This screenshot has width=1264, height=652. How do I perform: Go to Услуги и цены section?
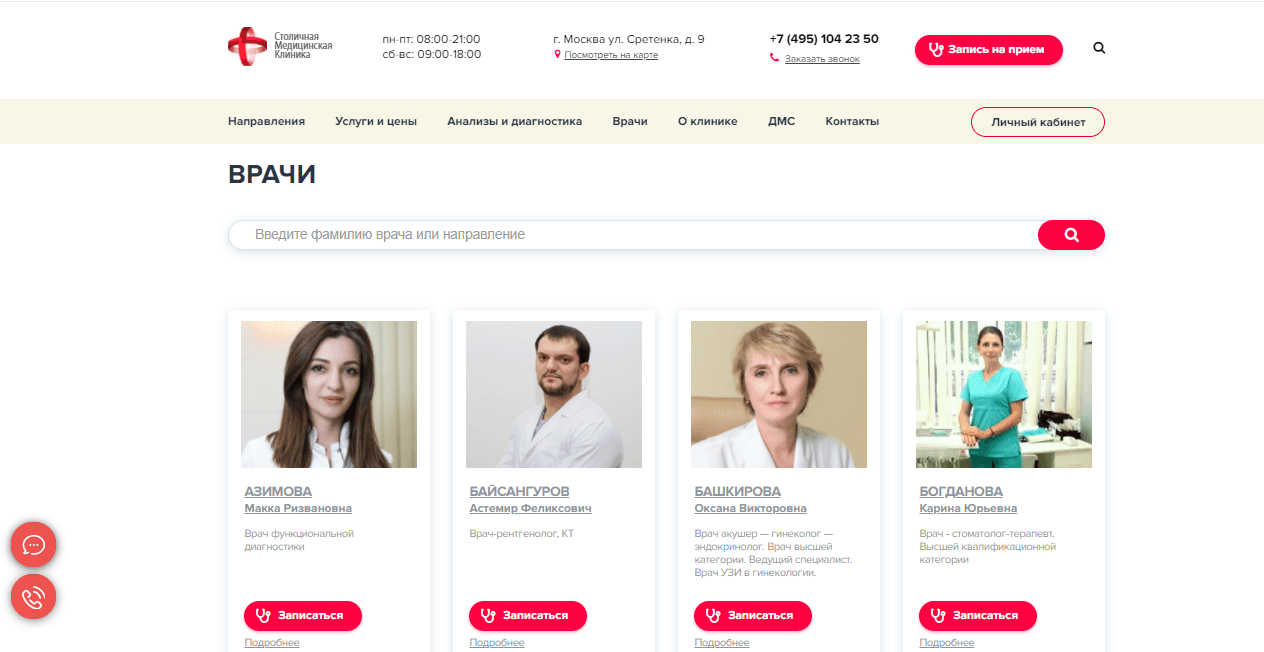tap(376, 121)
